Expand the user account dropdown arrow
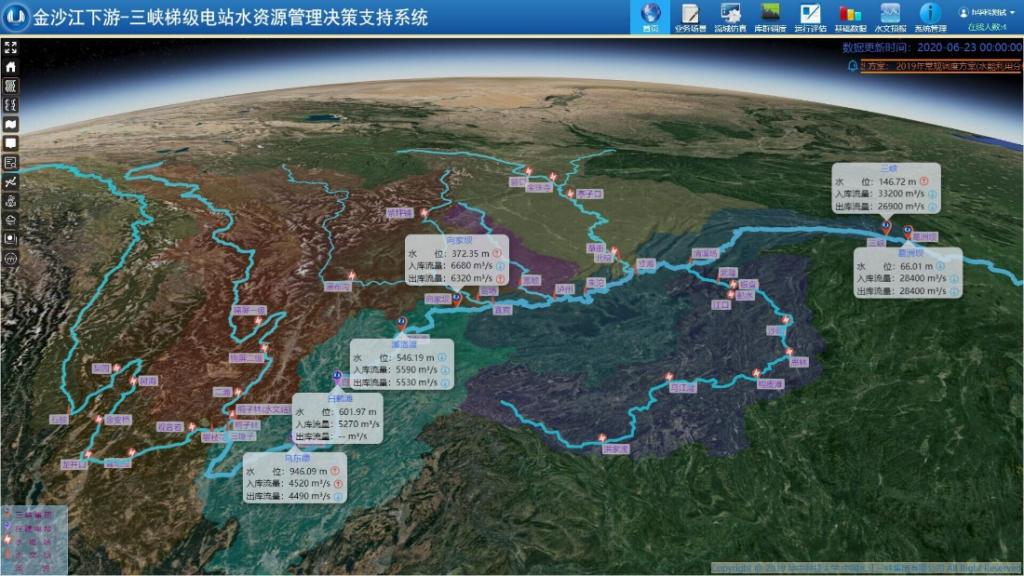The height and width of the screenshot is (576, 1024). [x=1014, y=12]
